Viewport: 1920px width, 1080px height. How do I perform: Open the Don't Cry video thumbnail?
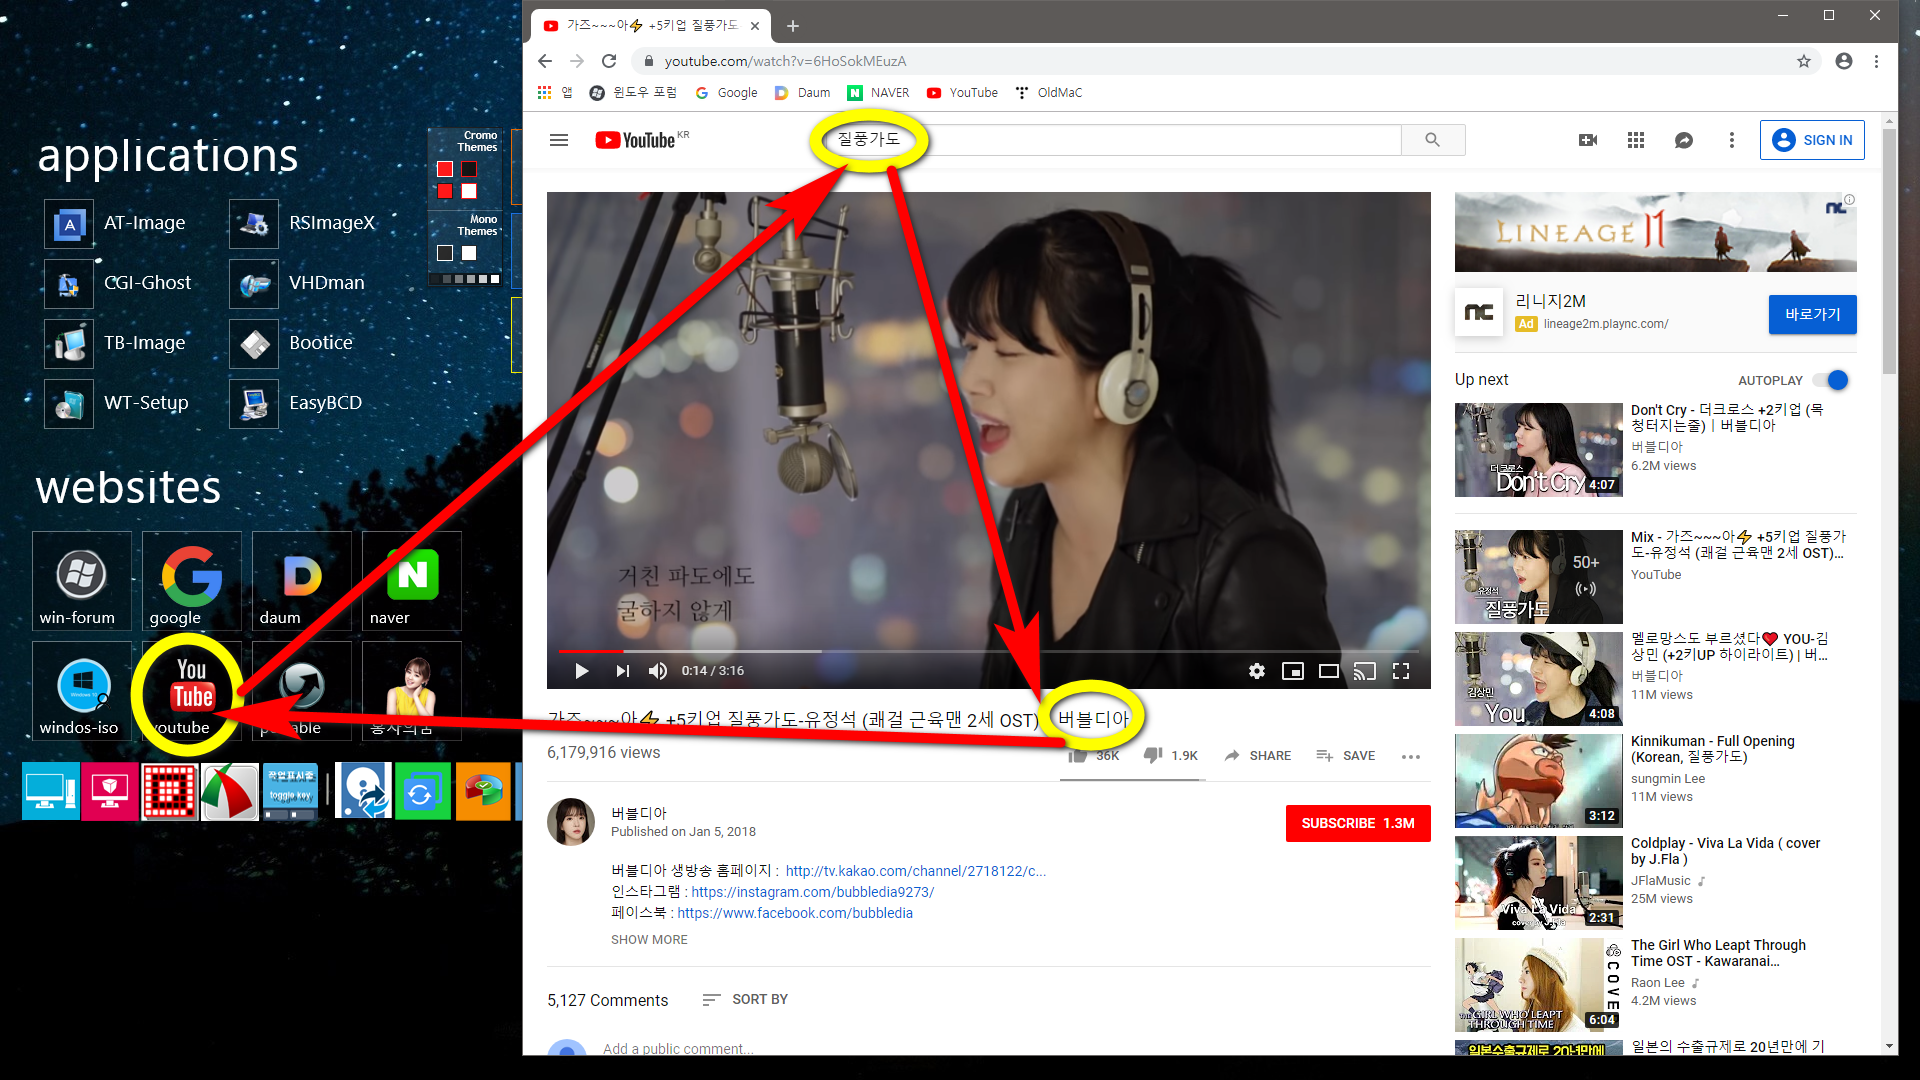pyautogui.click(x=1538, y=450)
